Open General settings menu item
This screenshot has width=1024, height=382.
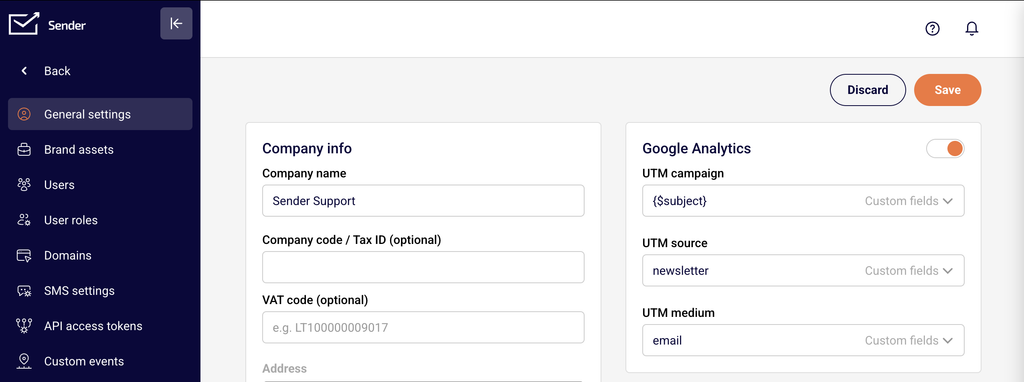pos(100,114)
